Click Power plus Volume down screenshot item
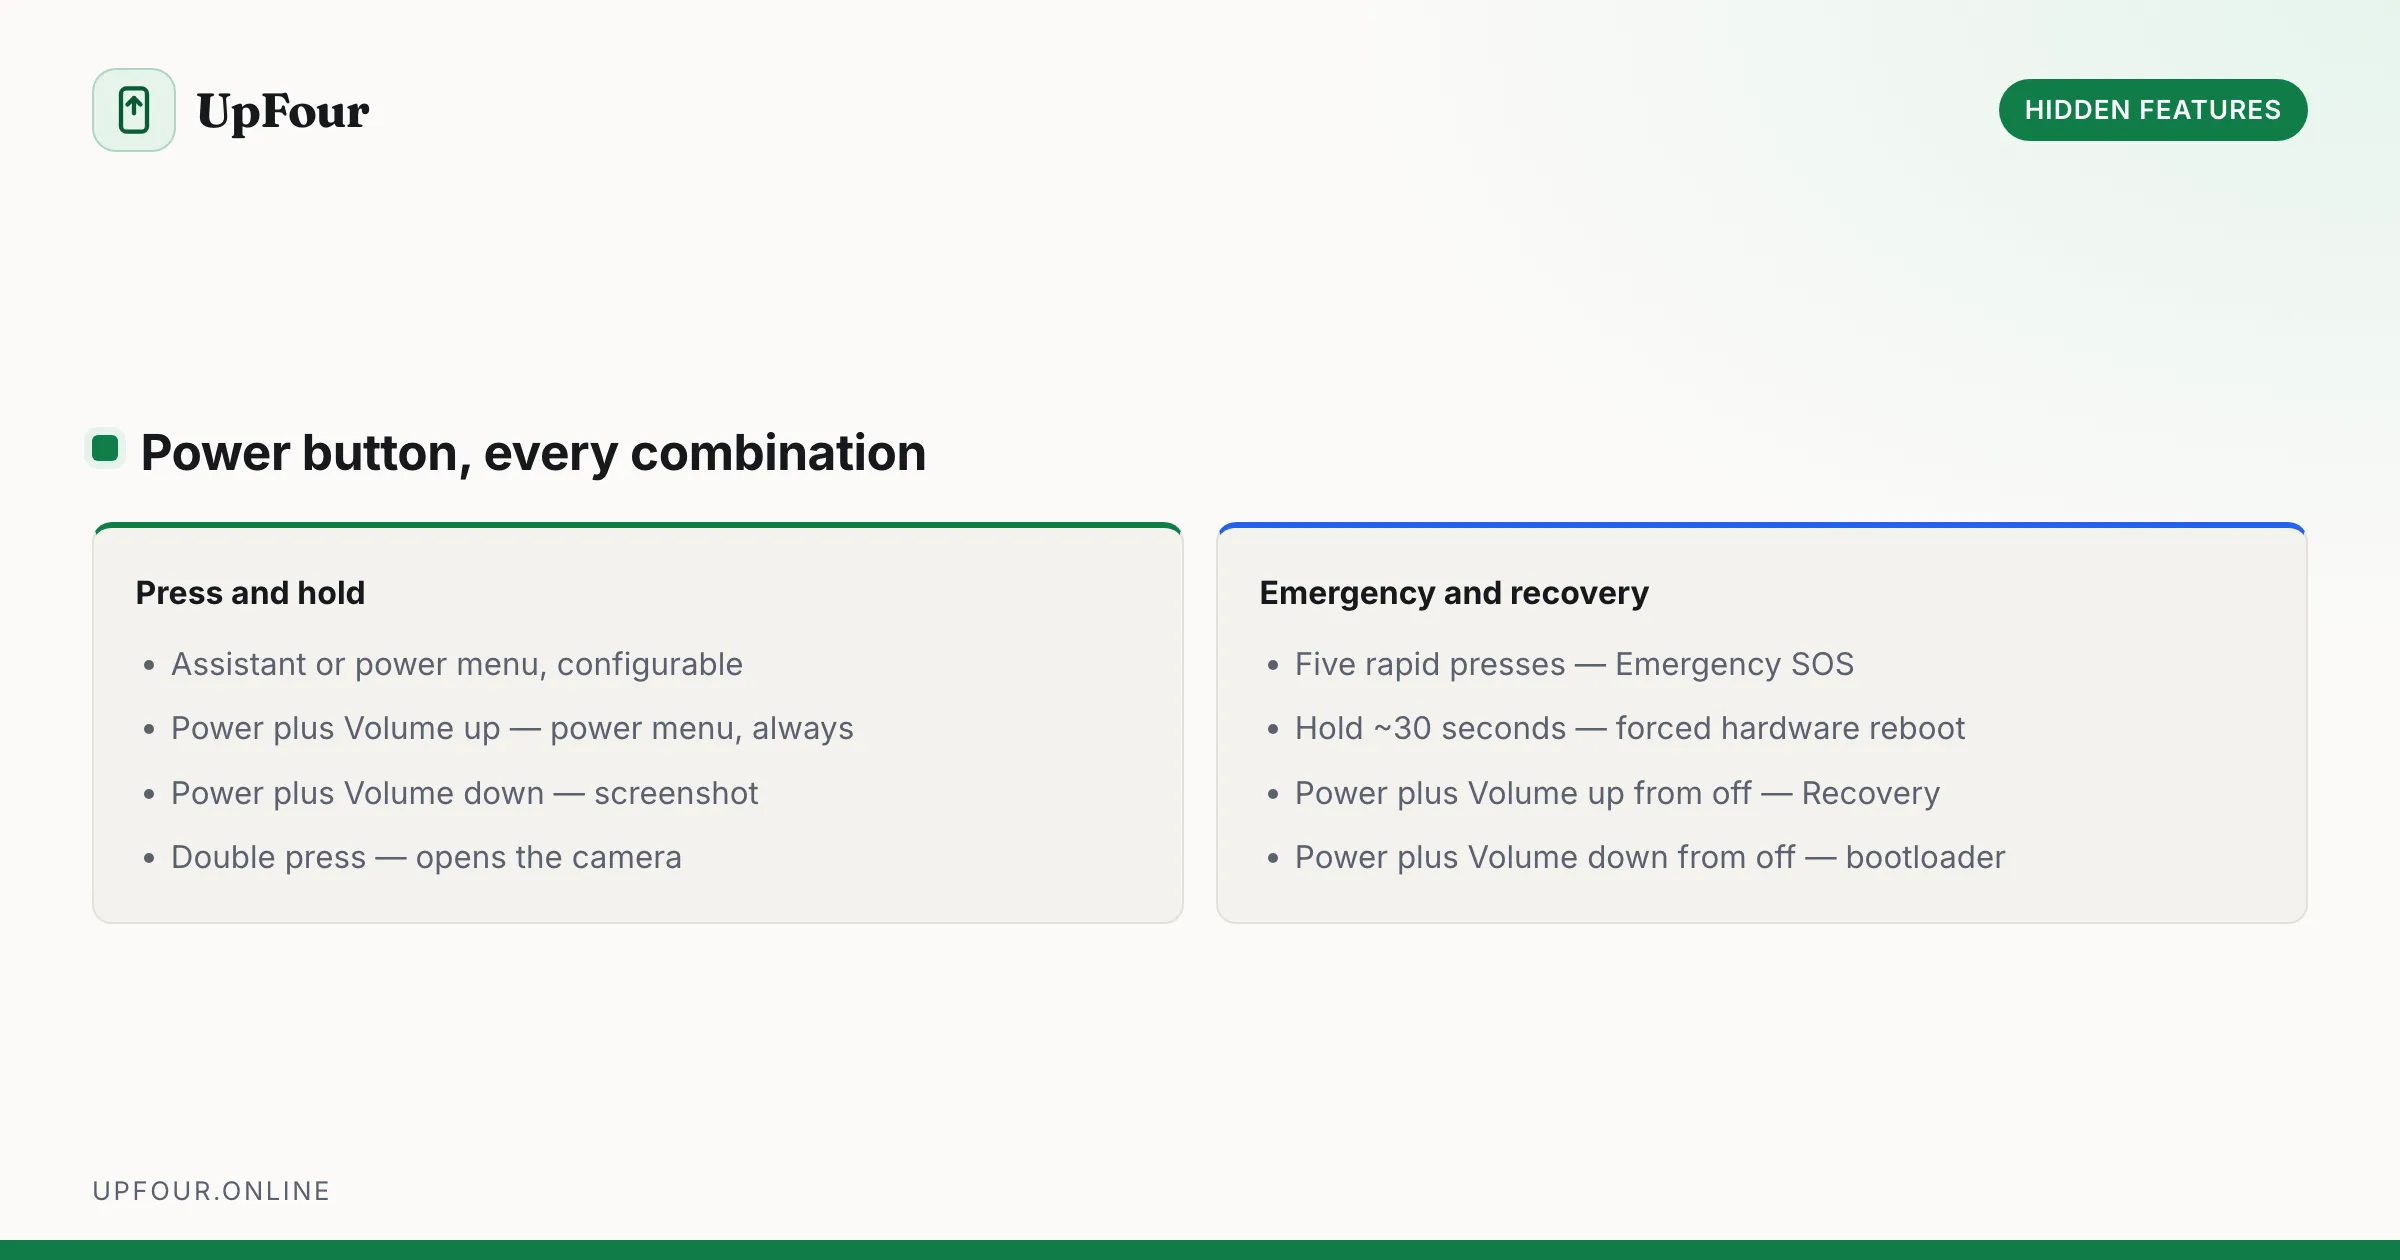 click(x=465, y=793)
